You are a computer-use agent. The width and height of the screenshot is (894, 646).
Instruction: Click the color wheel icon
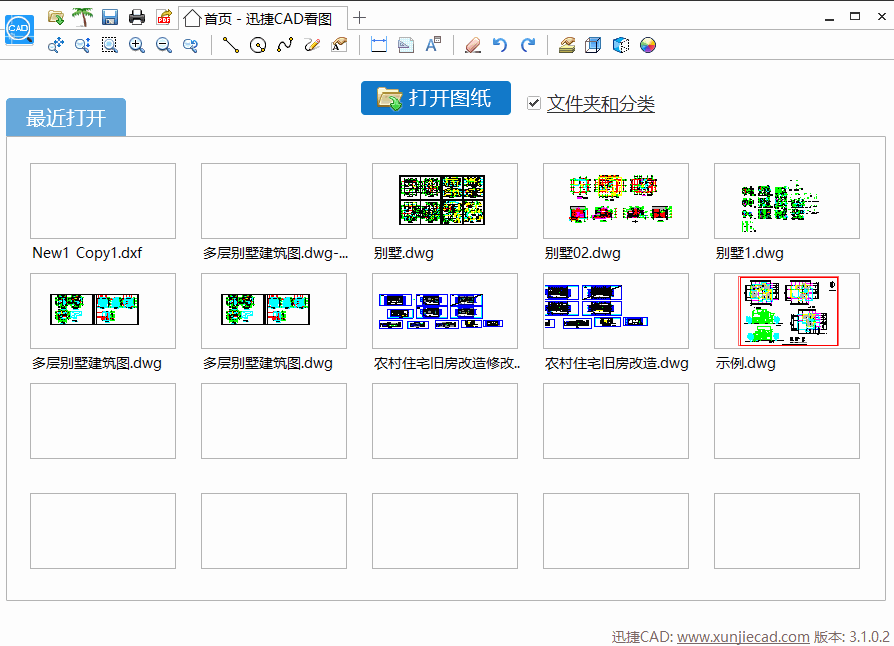(x=648, y=45)
